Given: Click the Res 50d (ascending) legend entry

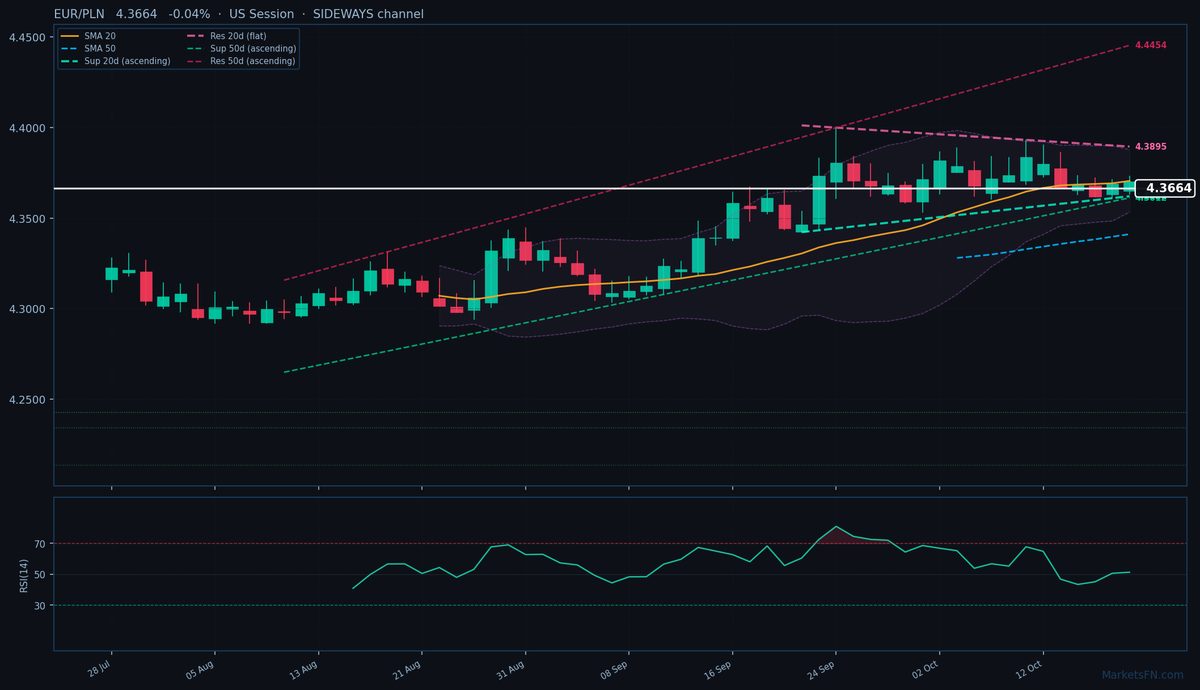Looking at the screenshot, I should [241, 61].
